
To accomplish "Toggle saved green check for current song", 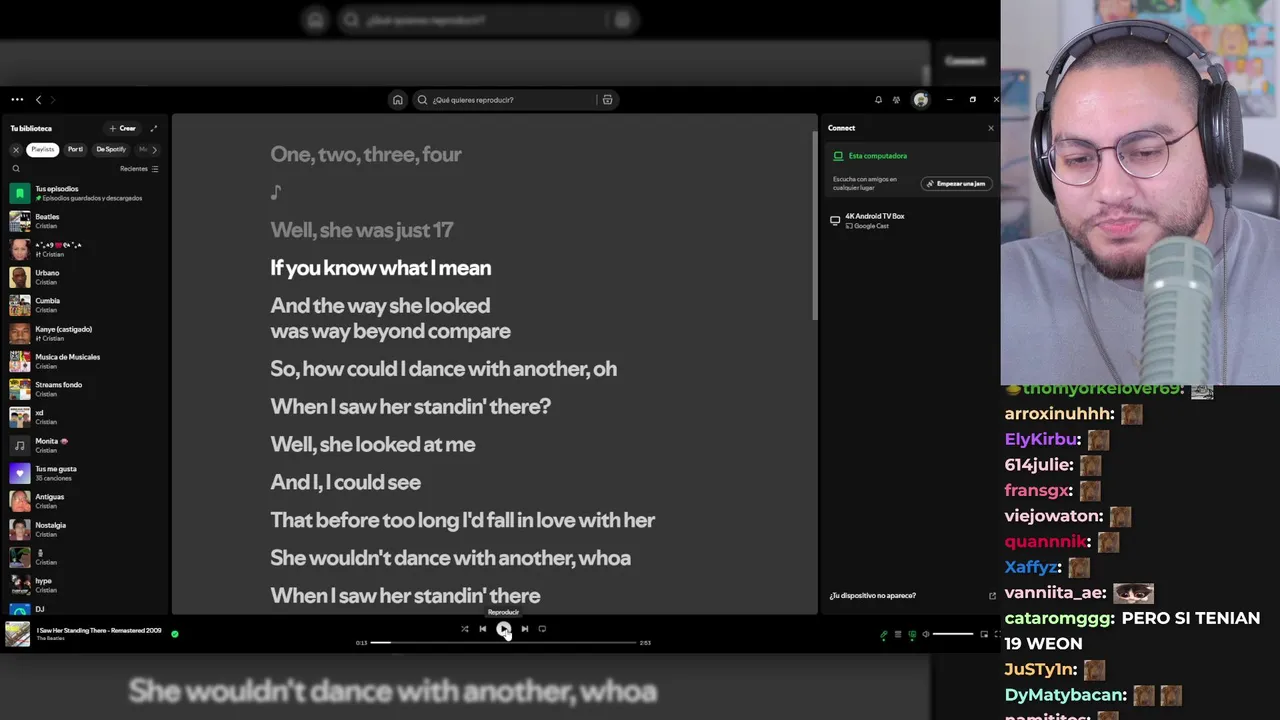I will (175, 633).
